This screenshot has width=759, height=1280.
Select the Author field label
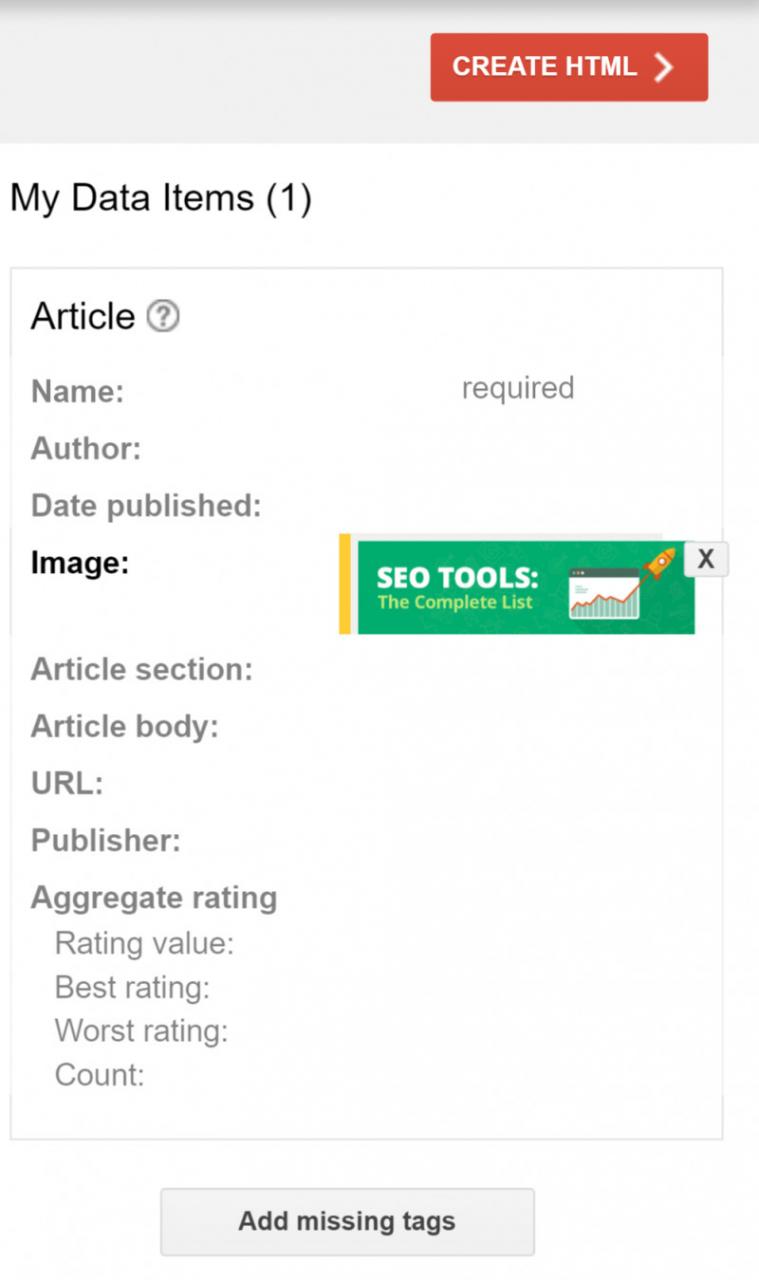click(x=86, y=449)
